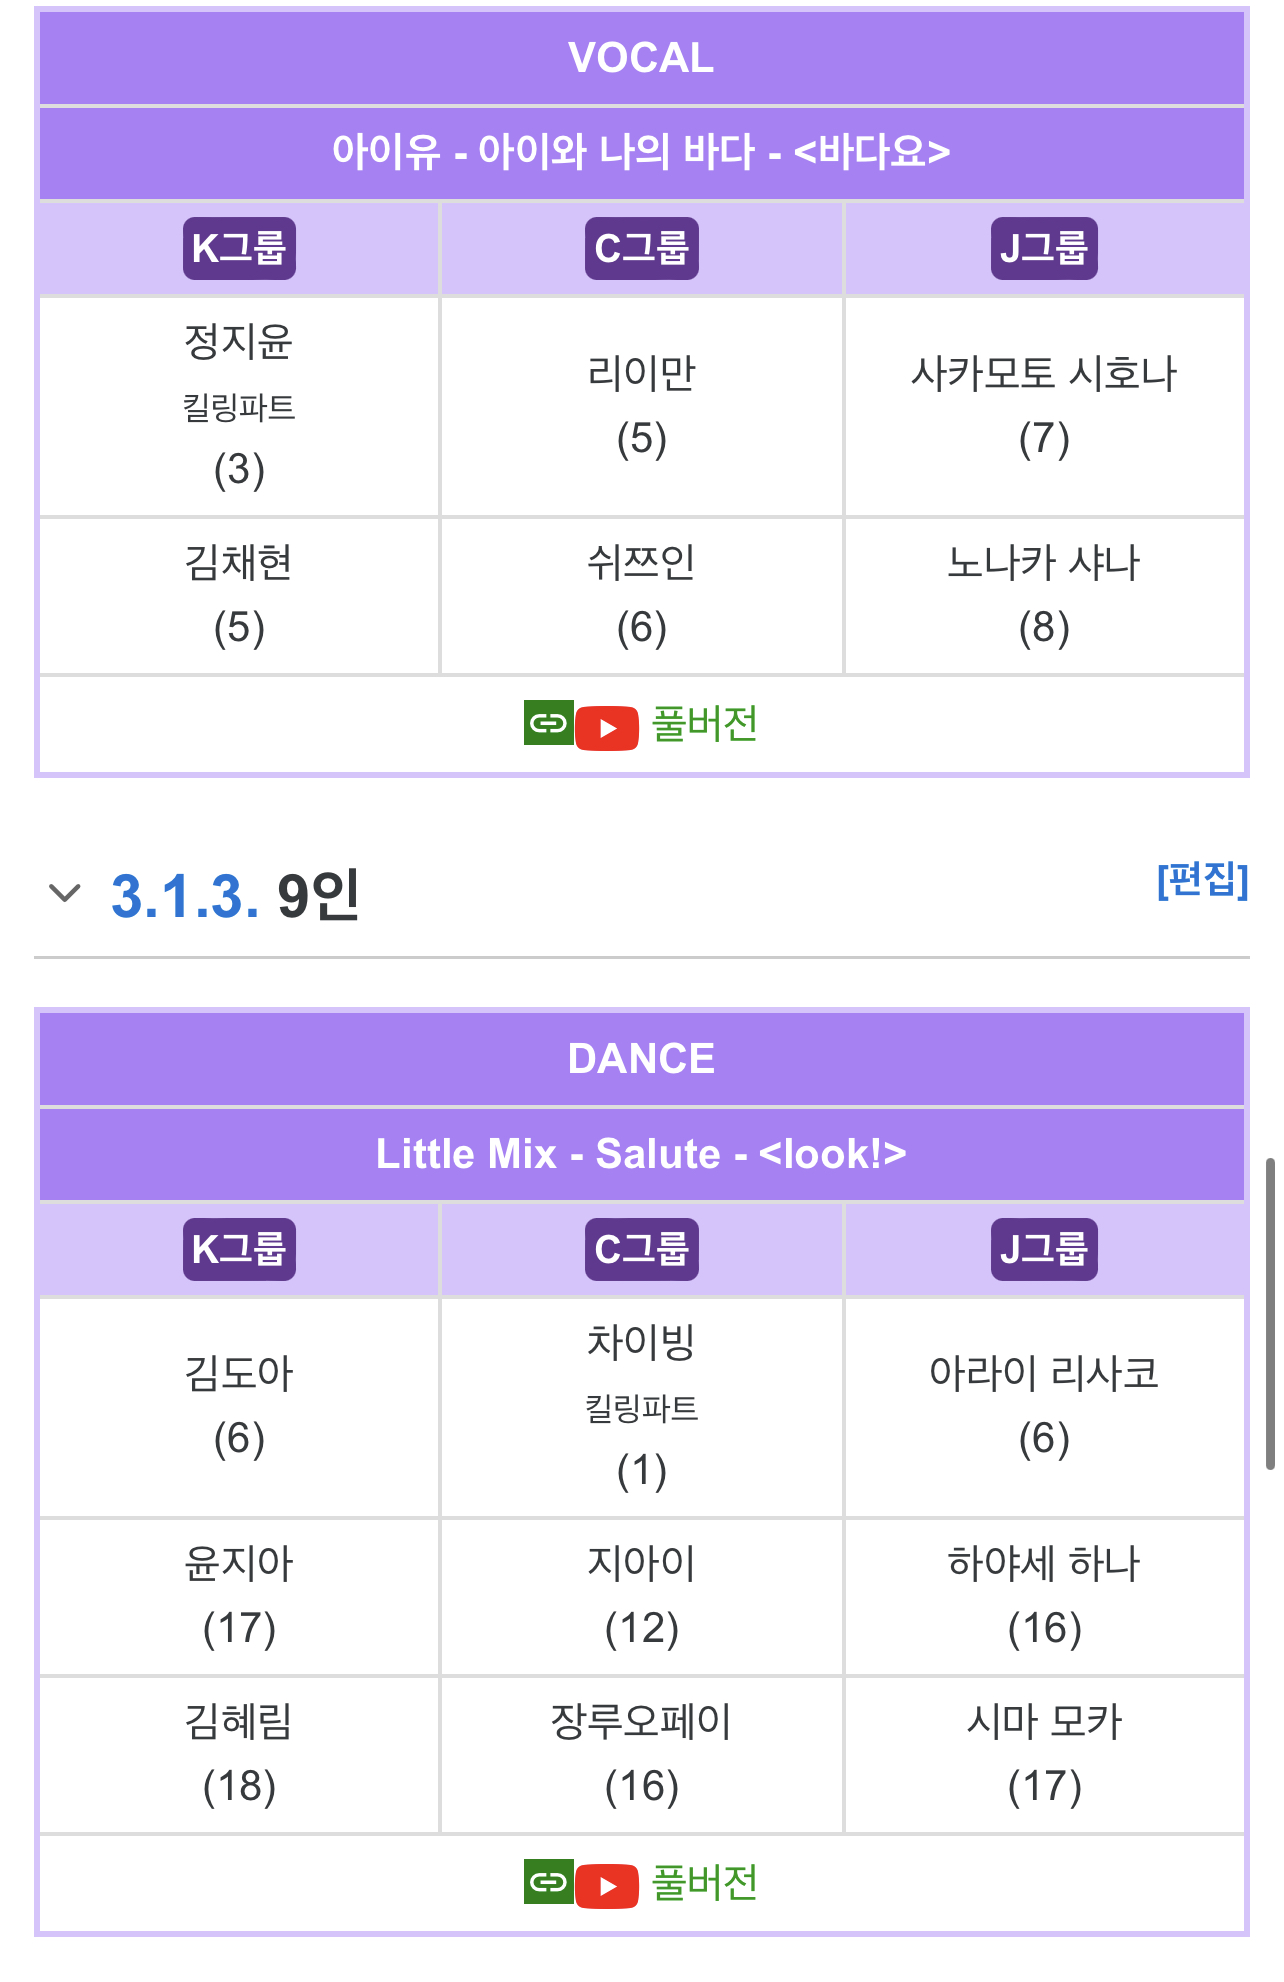Screen dimensions: 1284x1982
Task: Select the K그룹 badge in the VOCAL table
Action: tap(238, 249)
